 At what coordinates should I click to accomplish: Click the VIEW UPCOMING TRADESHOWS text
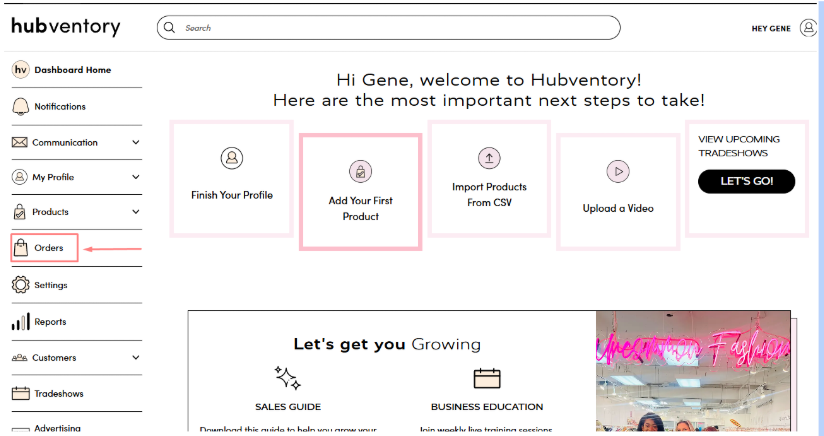tap(739, 146)
